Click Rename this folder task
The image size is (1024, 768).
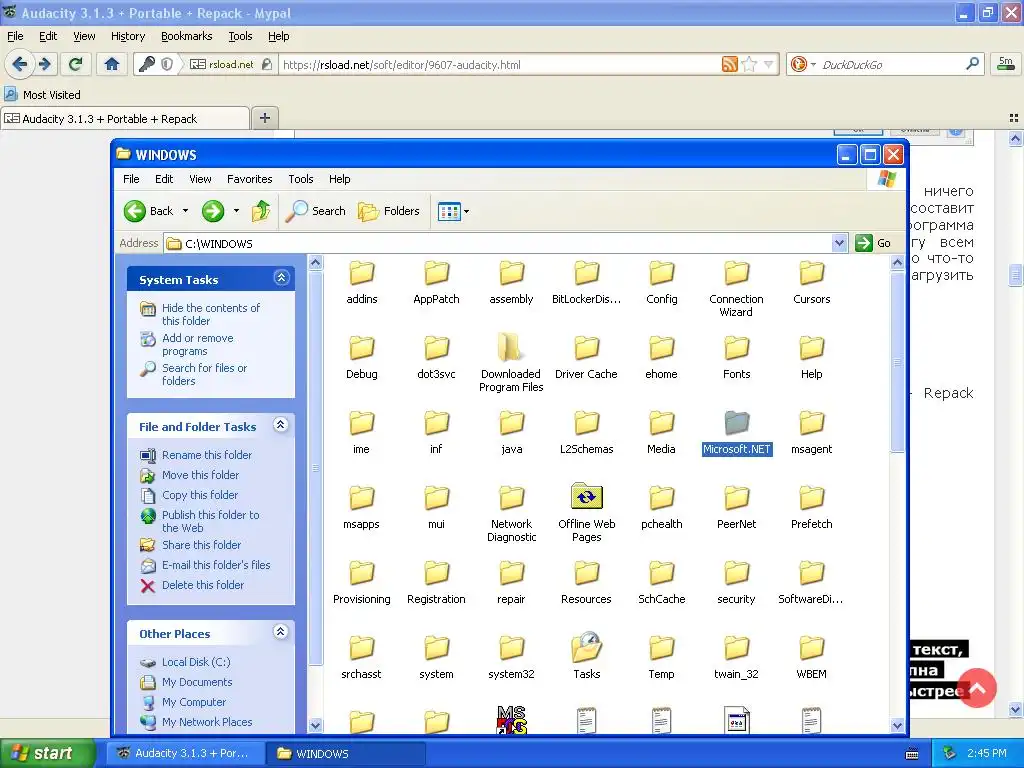(207, 455)
